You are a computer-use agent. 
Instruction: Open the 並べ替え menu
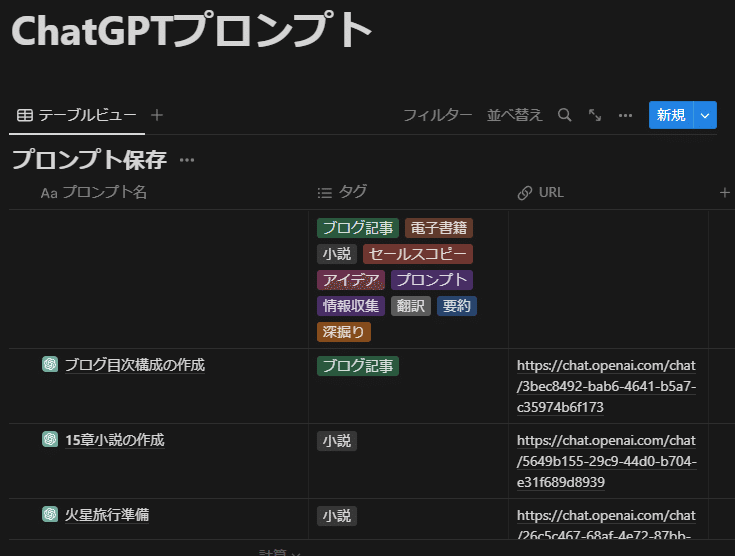(x=514, y=115)
